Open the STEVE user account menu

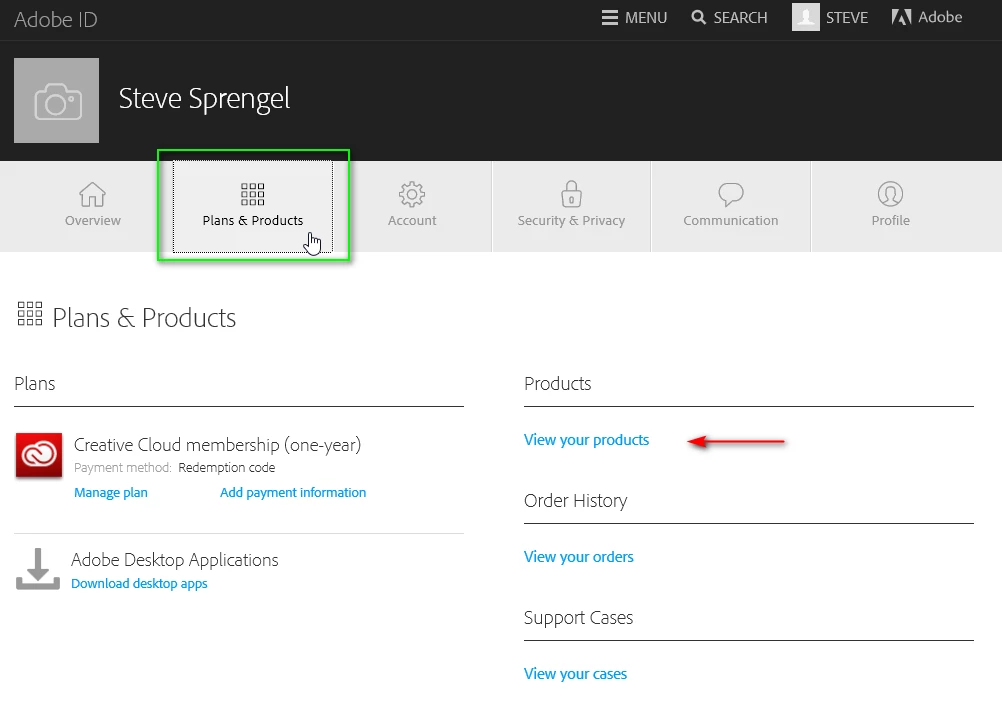830,18
